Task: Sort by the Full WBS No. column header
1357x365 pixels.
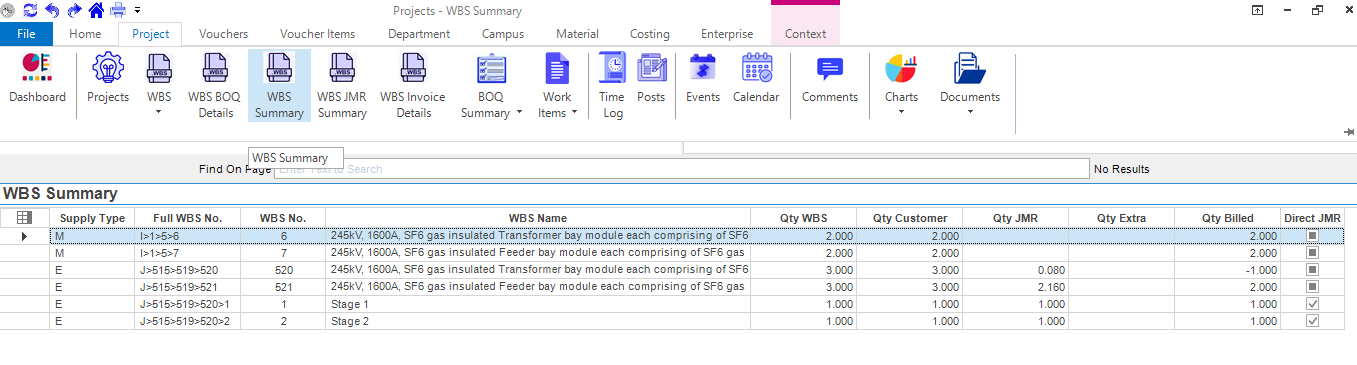Action: tap(188, 218)
